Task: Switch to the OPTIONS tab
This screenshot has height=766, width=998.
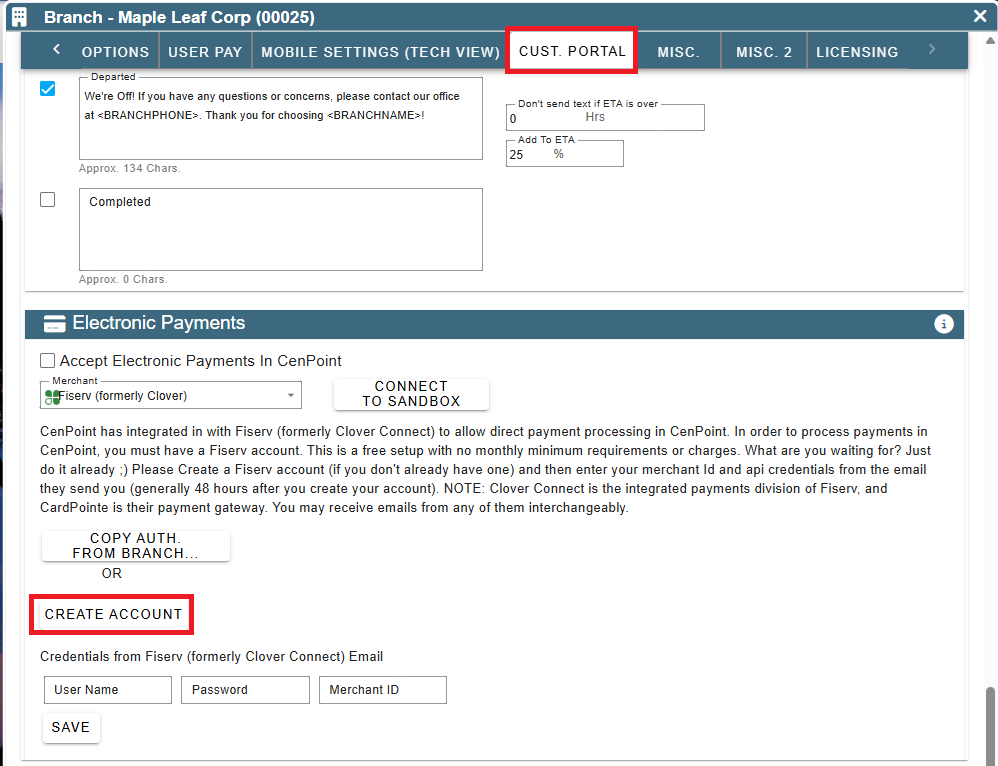Action: (x=115, y=52)
